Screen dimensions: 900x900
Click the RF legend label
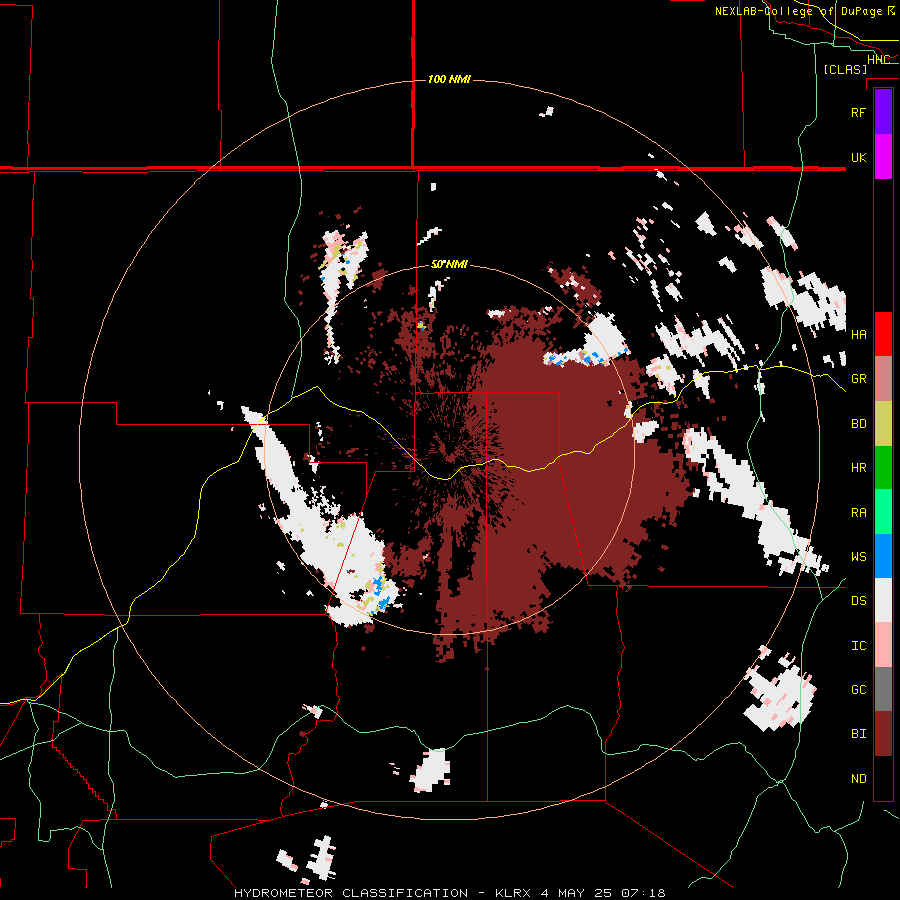tap(858, 112)
